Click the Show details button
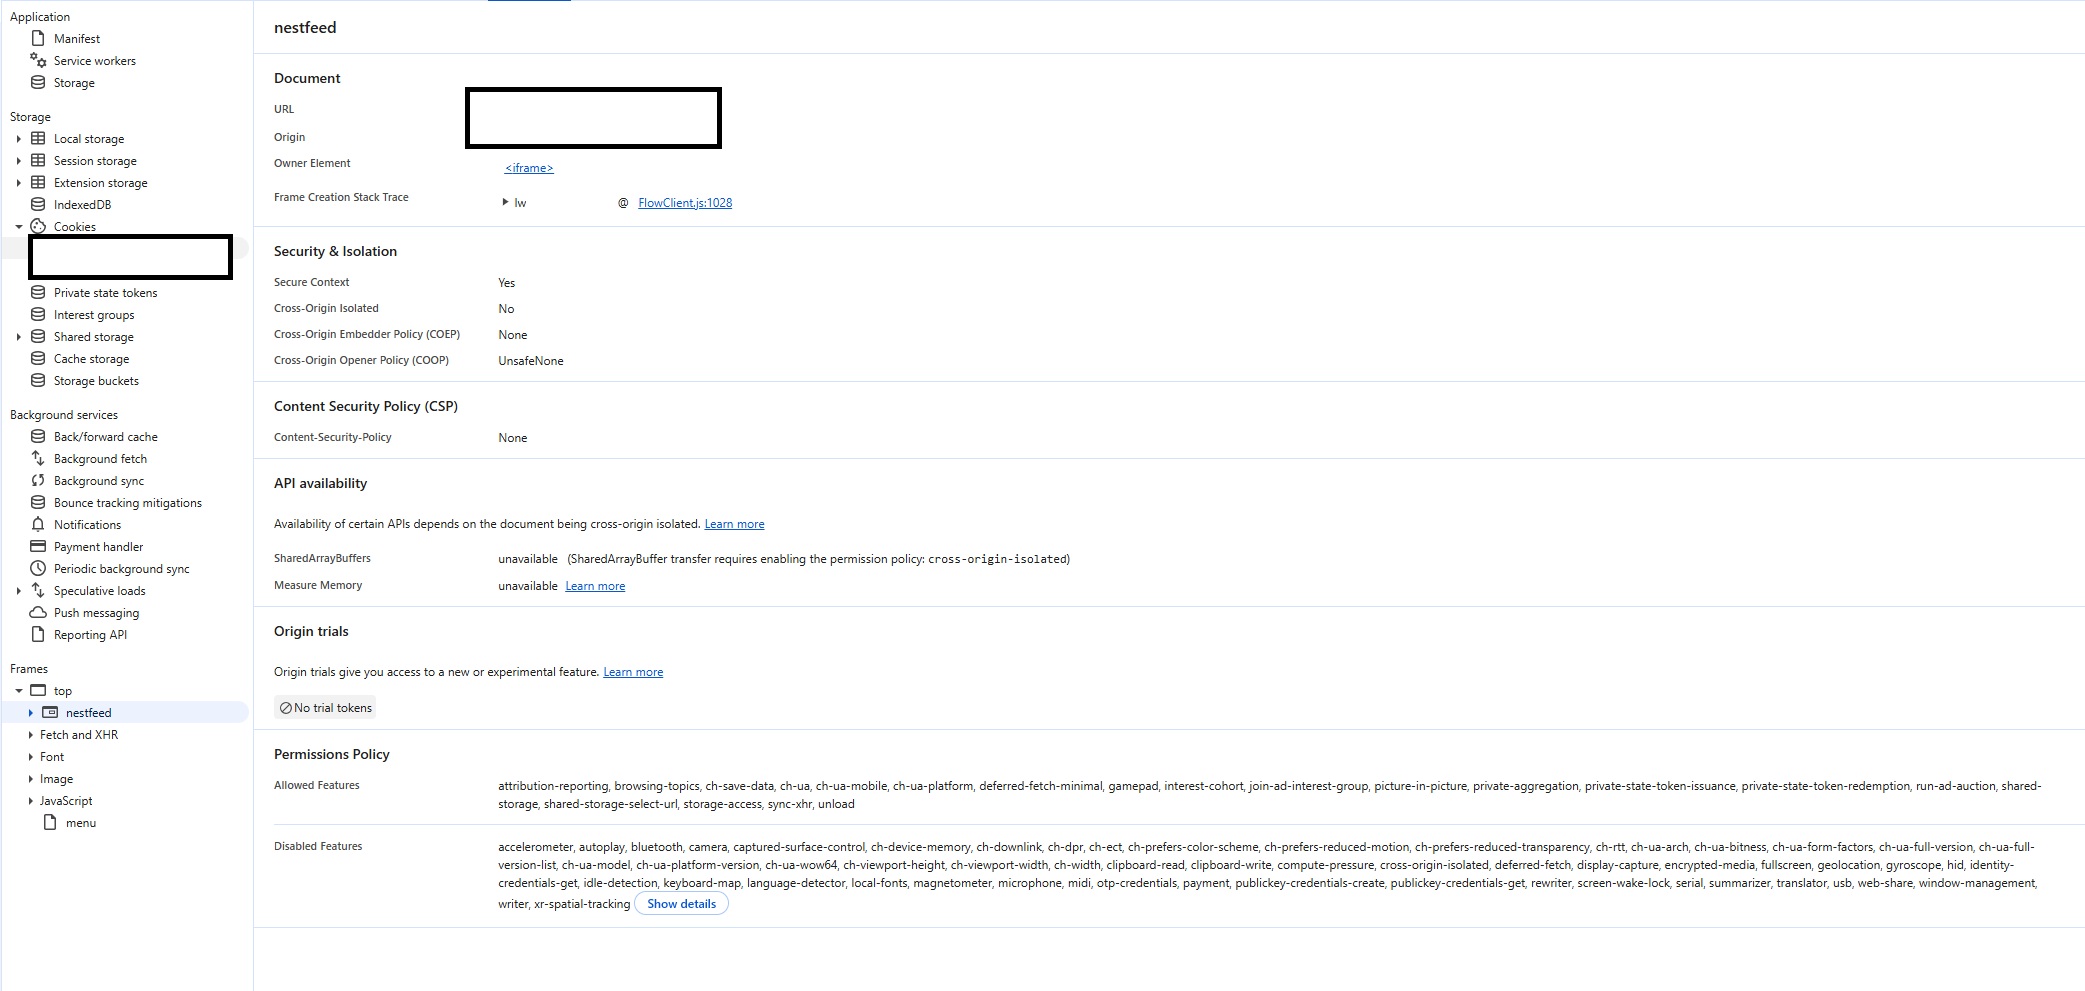Image resolution: width=2085 pixels, height=991 pixels. (681, 904)
